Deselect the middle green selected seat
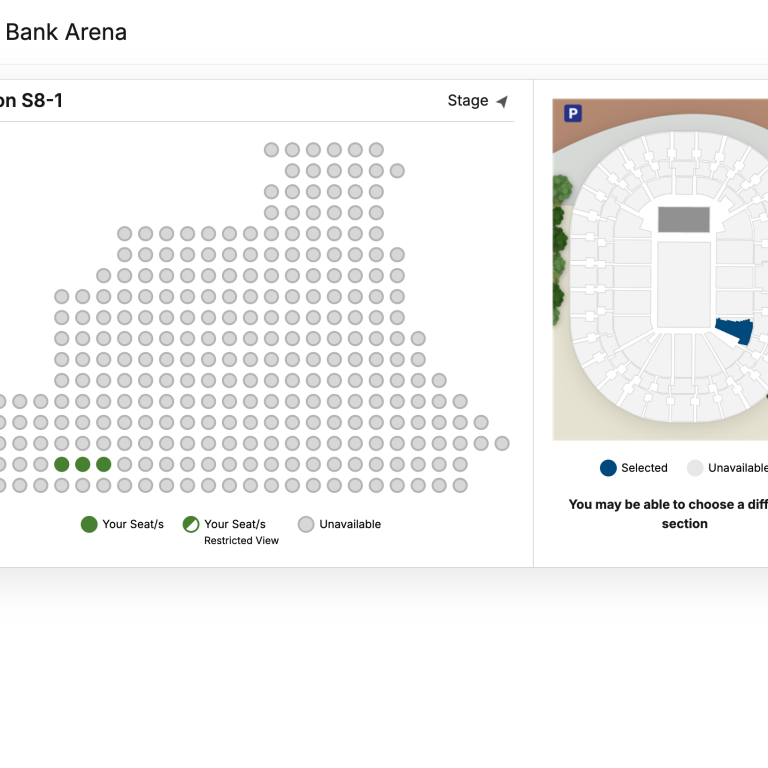This screenshot has width=768, height=768. pyautogui.click(x=83, y=464)
